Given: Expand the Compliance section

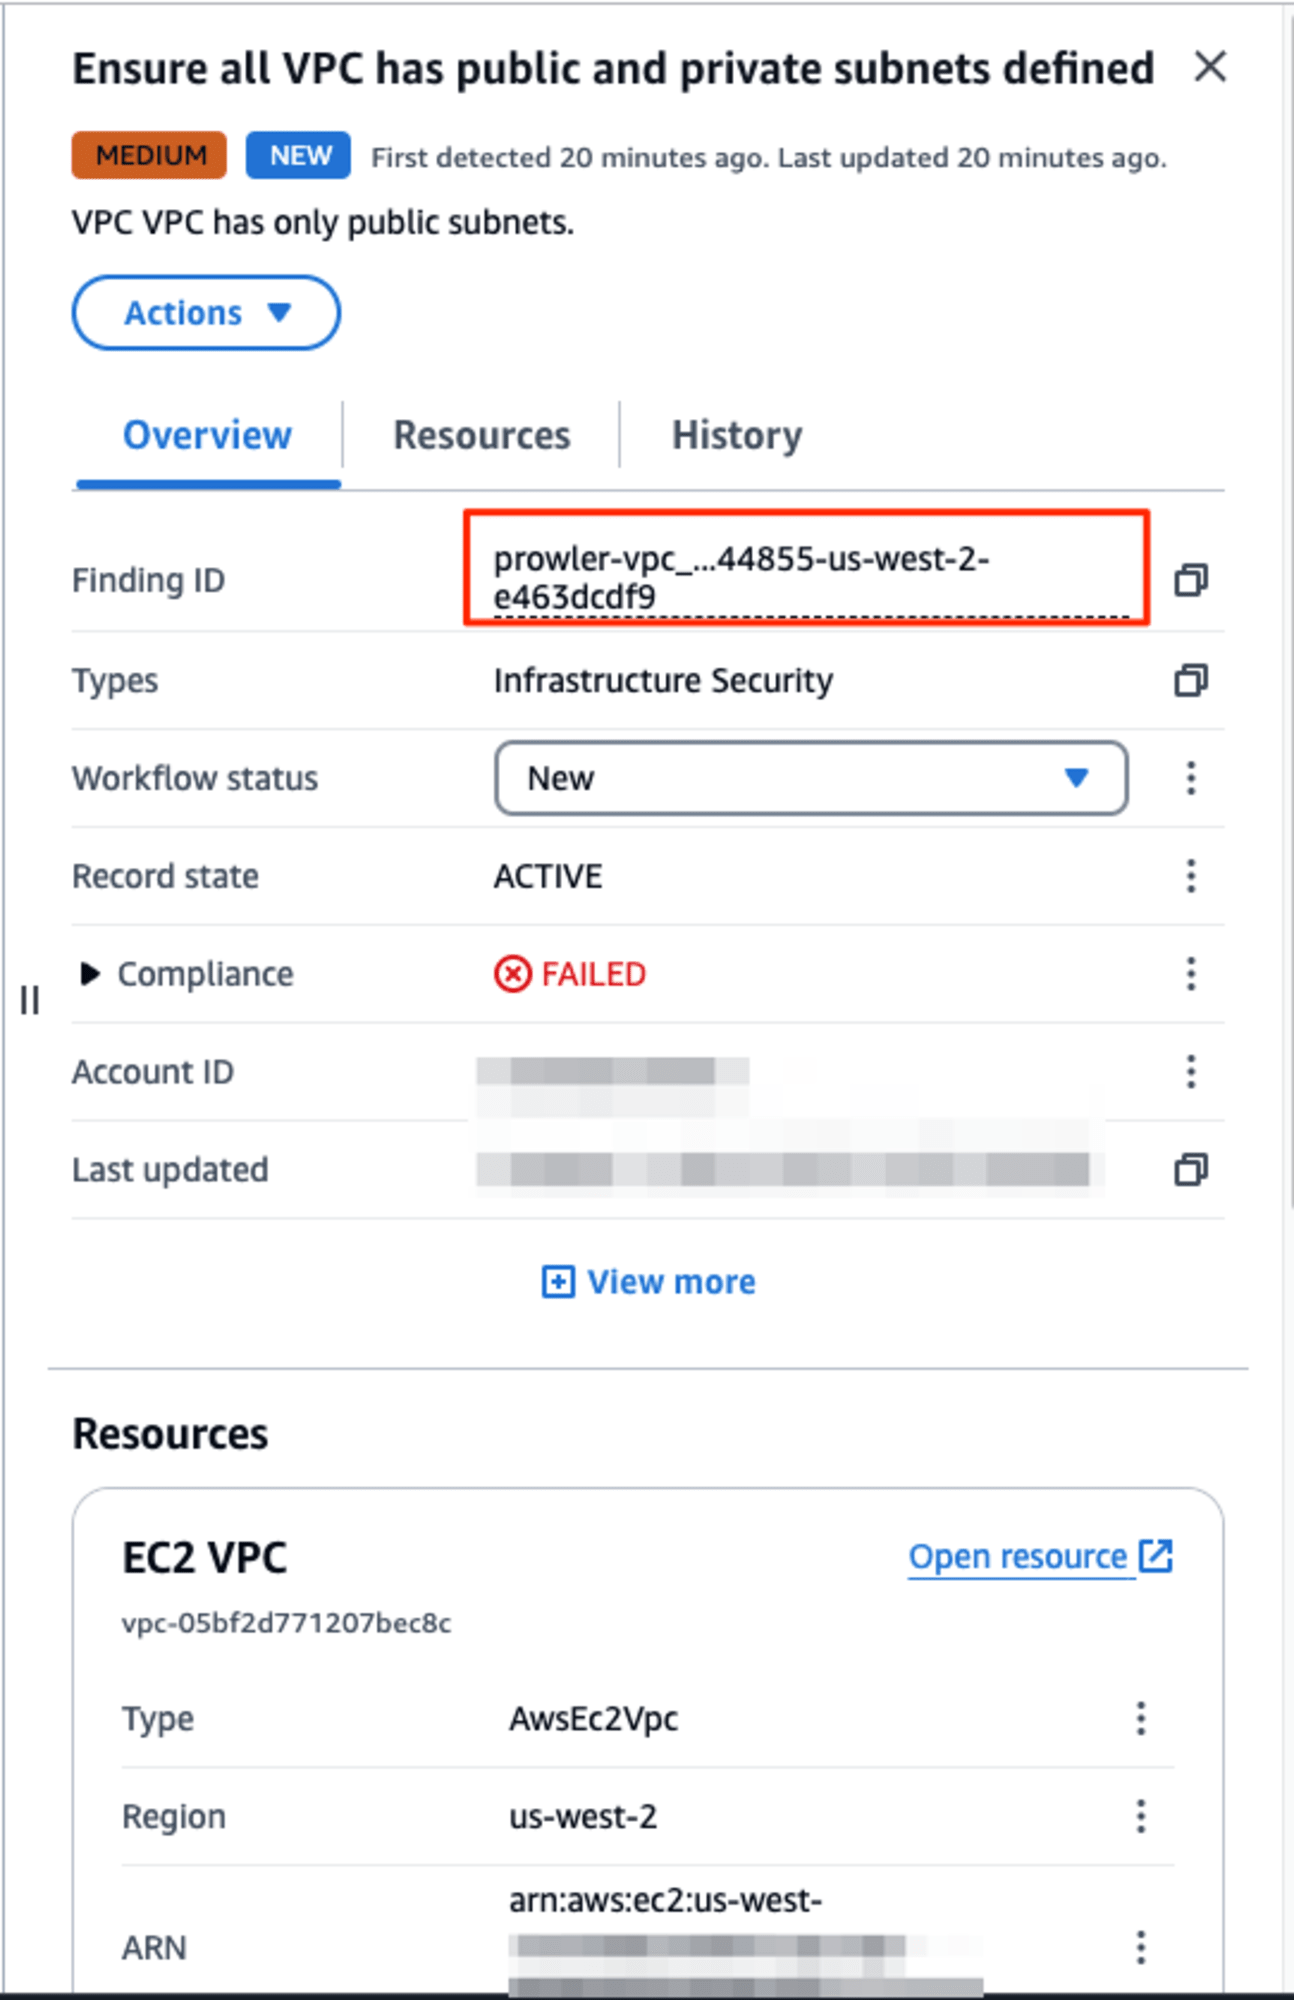Looking at the screenshot, I should click(x=89, y=973).
